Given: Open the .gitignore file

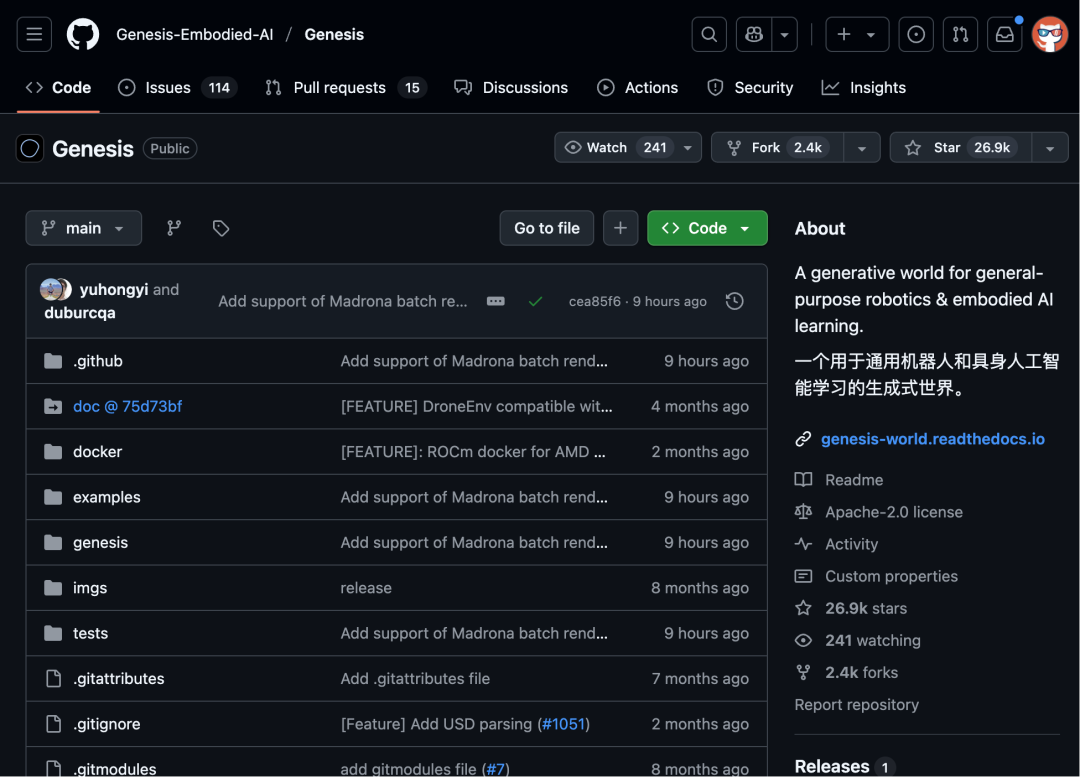Looking at the screenshot, I should (x=107, y=725).
